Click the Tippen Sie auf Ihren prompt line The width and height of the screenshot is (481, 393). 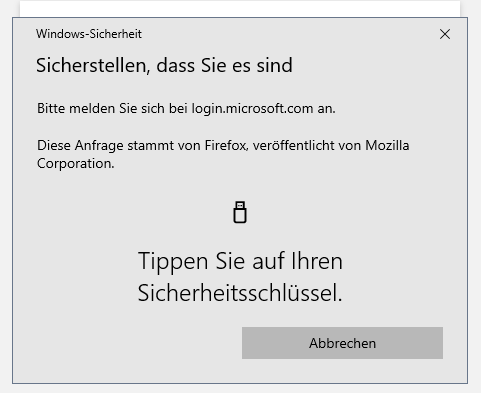(x=240, y=261)
